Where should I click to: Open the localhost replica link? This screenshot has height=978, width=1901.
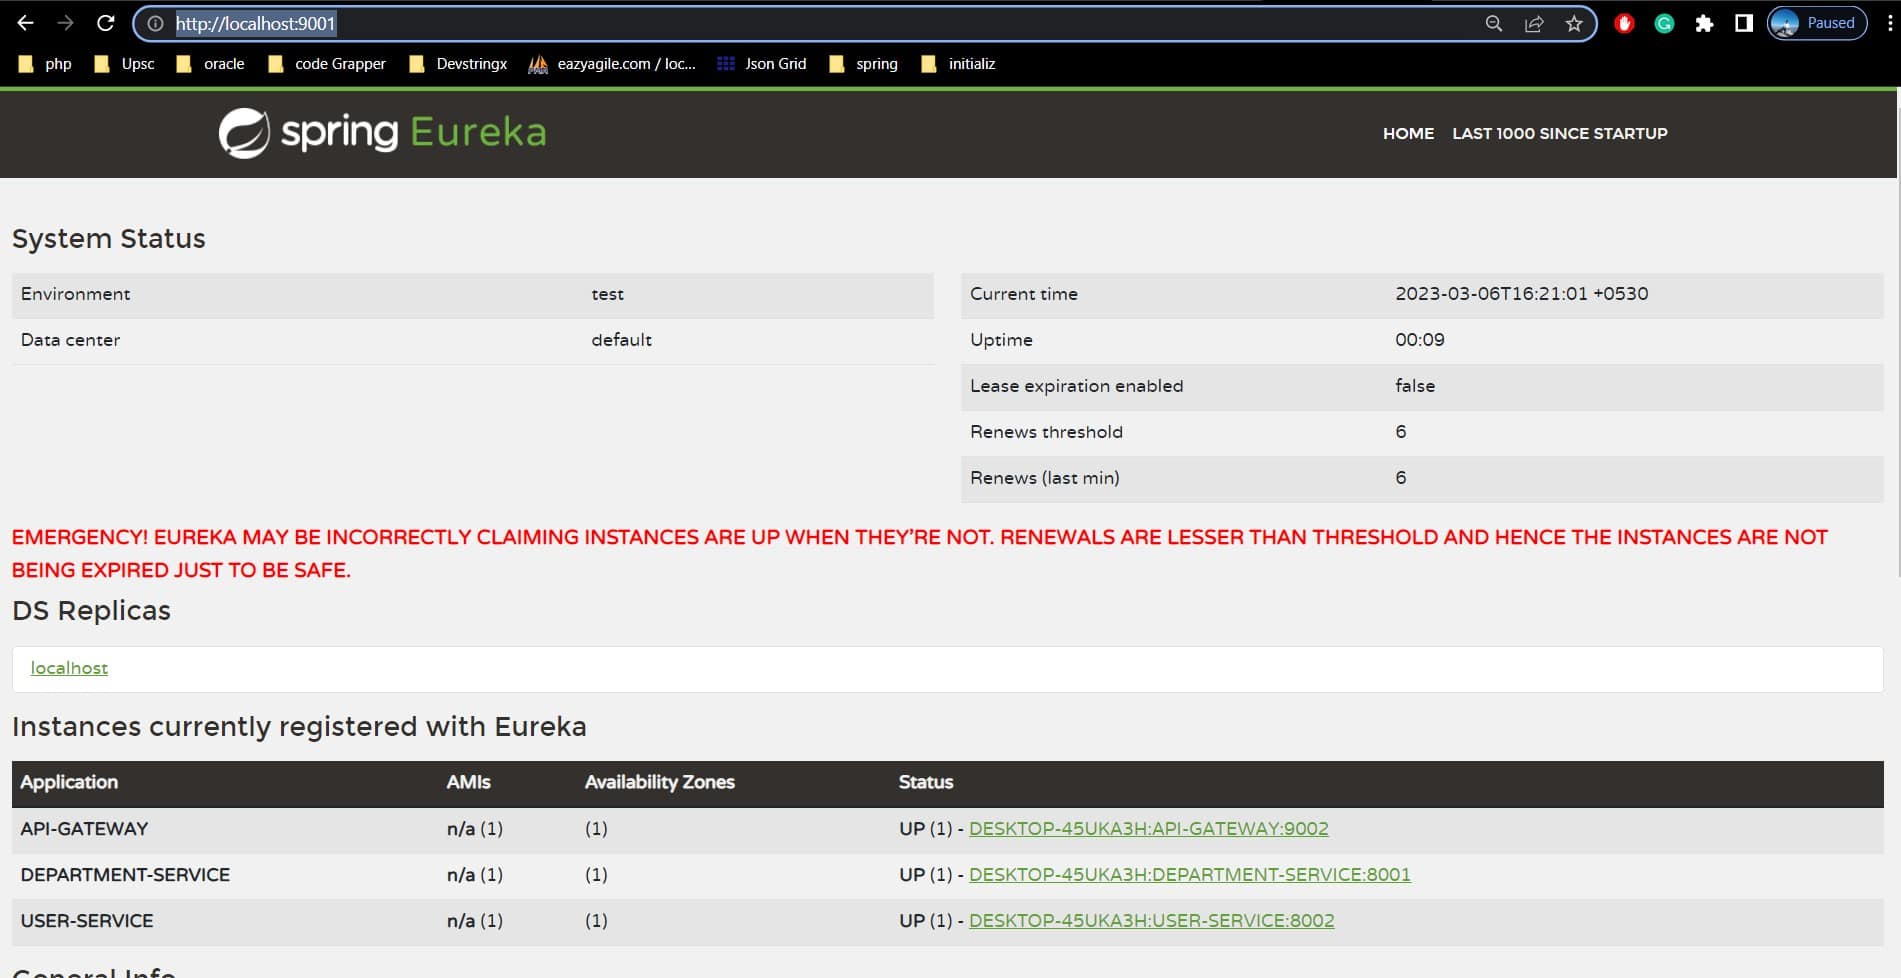[69, 668]
